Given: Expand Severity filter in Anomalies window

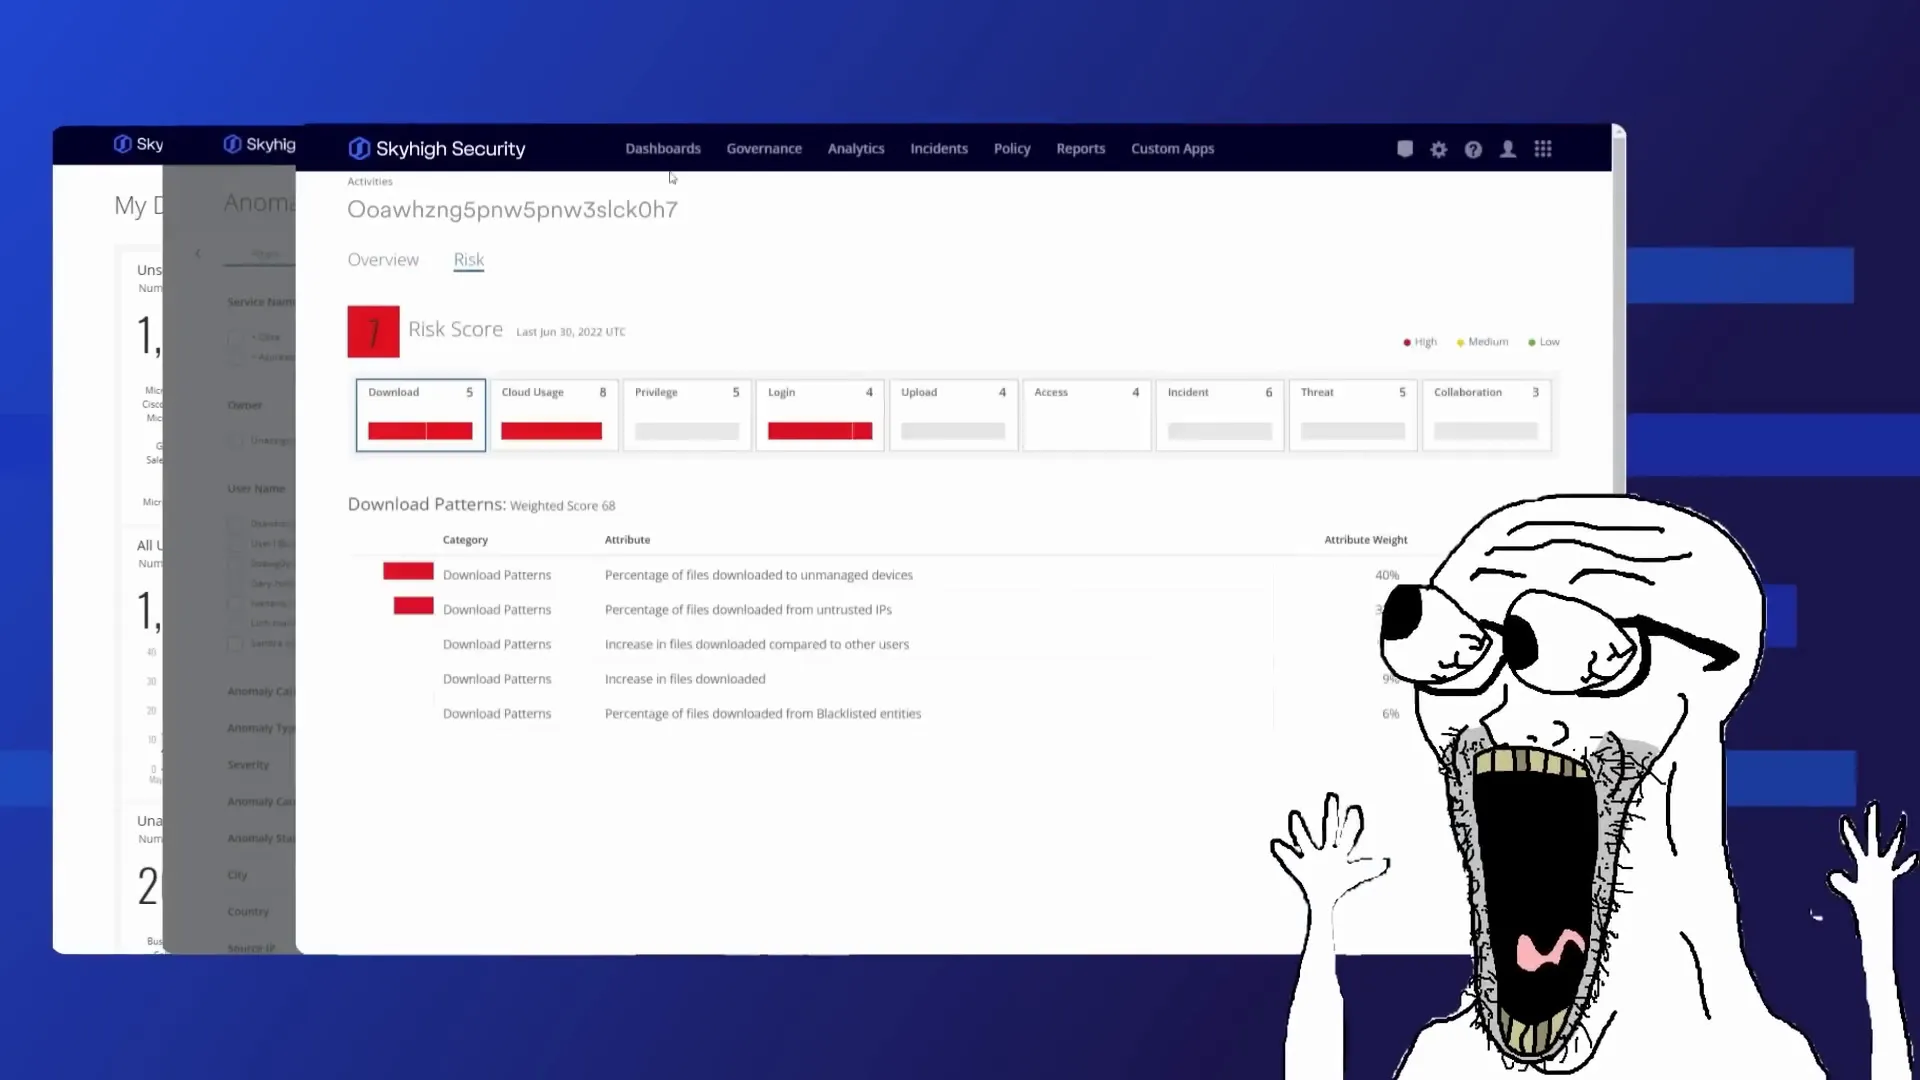Looking at the screenshot, I should pos(248,765).
